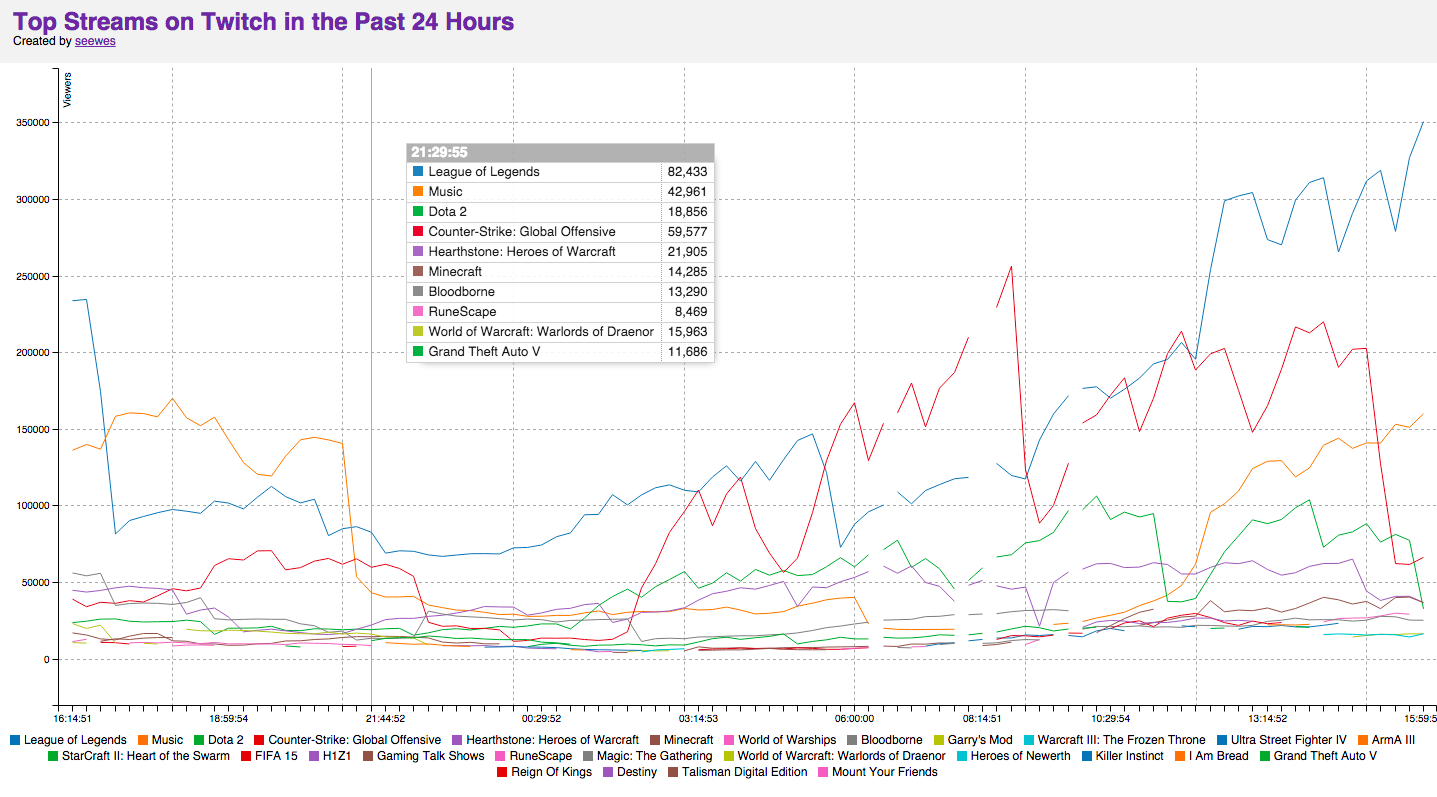Select the Talisman Digital Edition legend entry
Screen dimensions: 1437x797
click(x=737, y=772)
